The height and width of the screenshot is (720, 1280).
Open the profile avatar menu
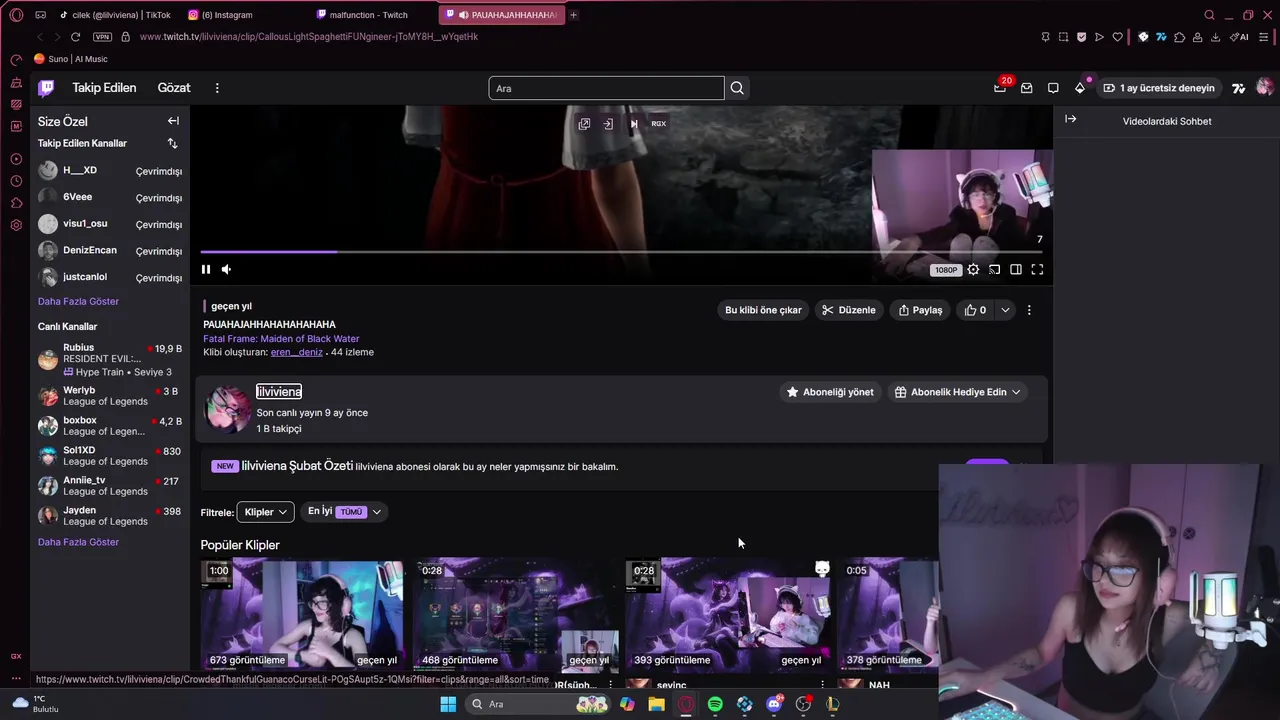pos(1265,88)
